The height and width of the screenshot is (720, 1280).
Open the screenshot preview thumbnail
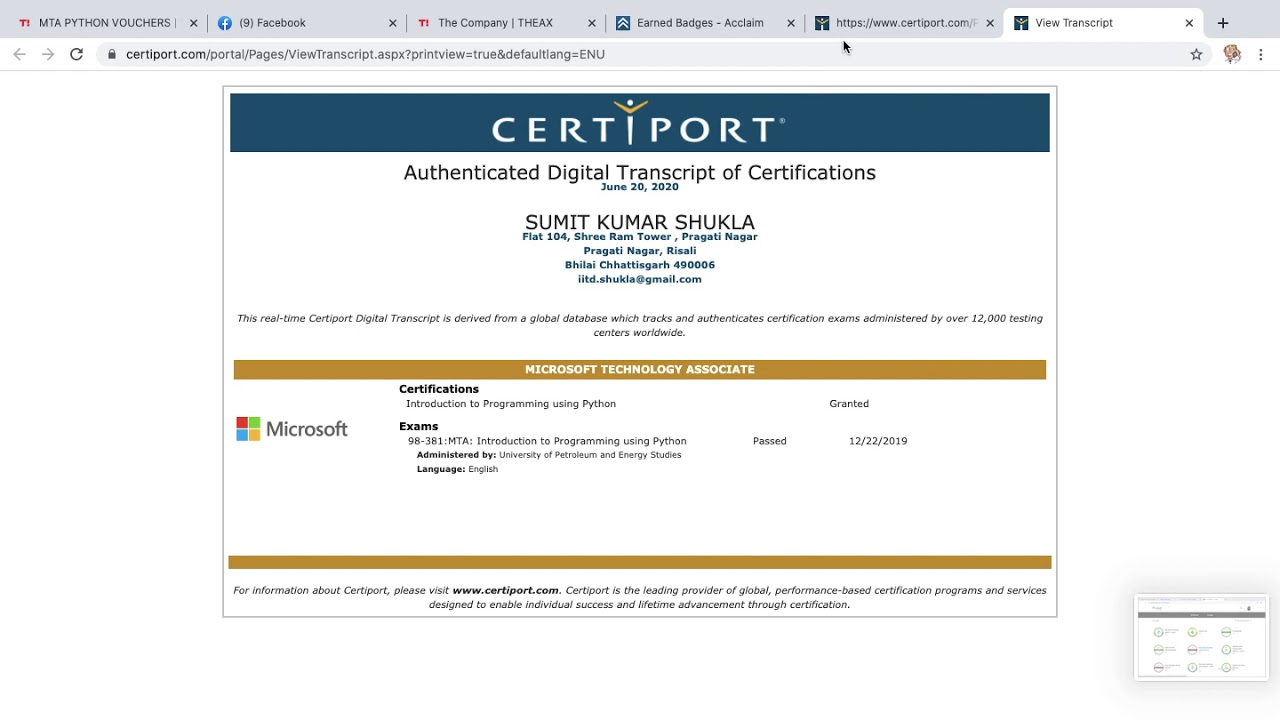tap(1201, 638)
